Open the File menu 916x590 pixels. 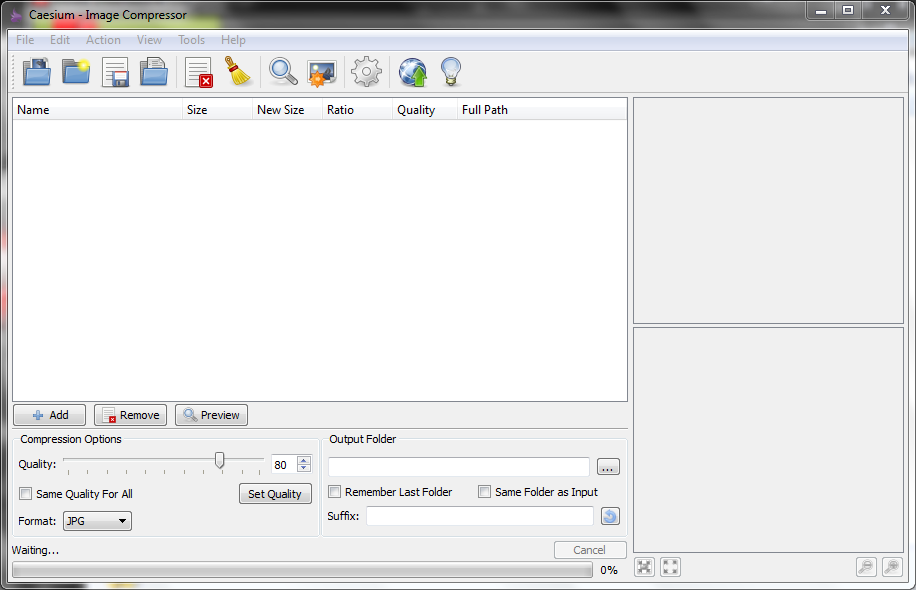[x=25, y=40]
